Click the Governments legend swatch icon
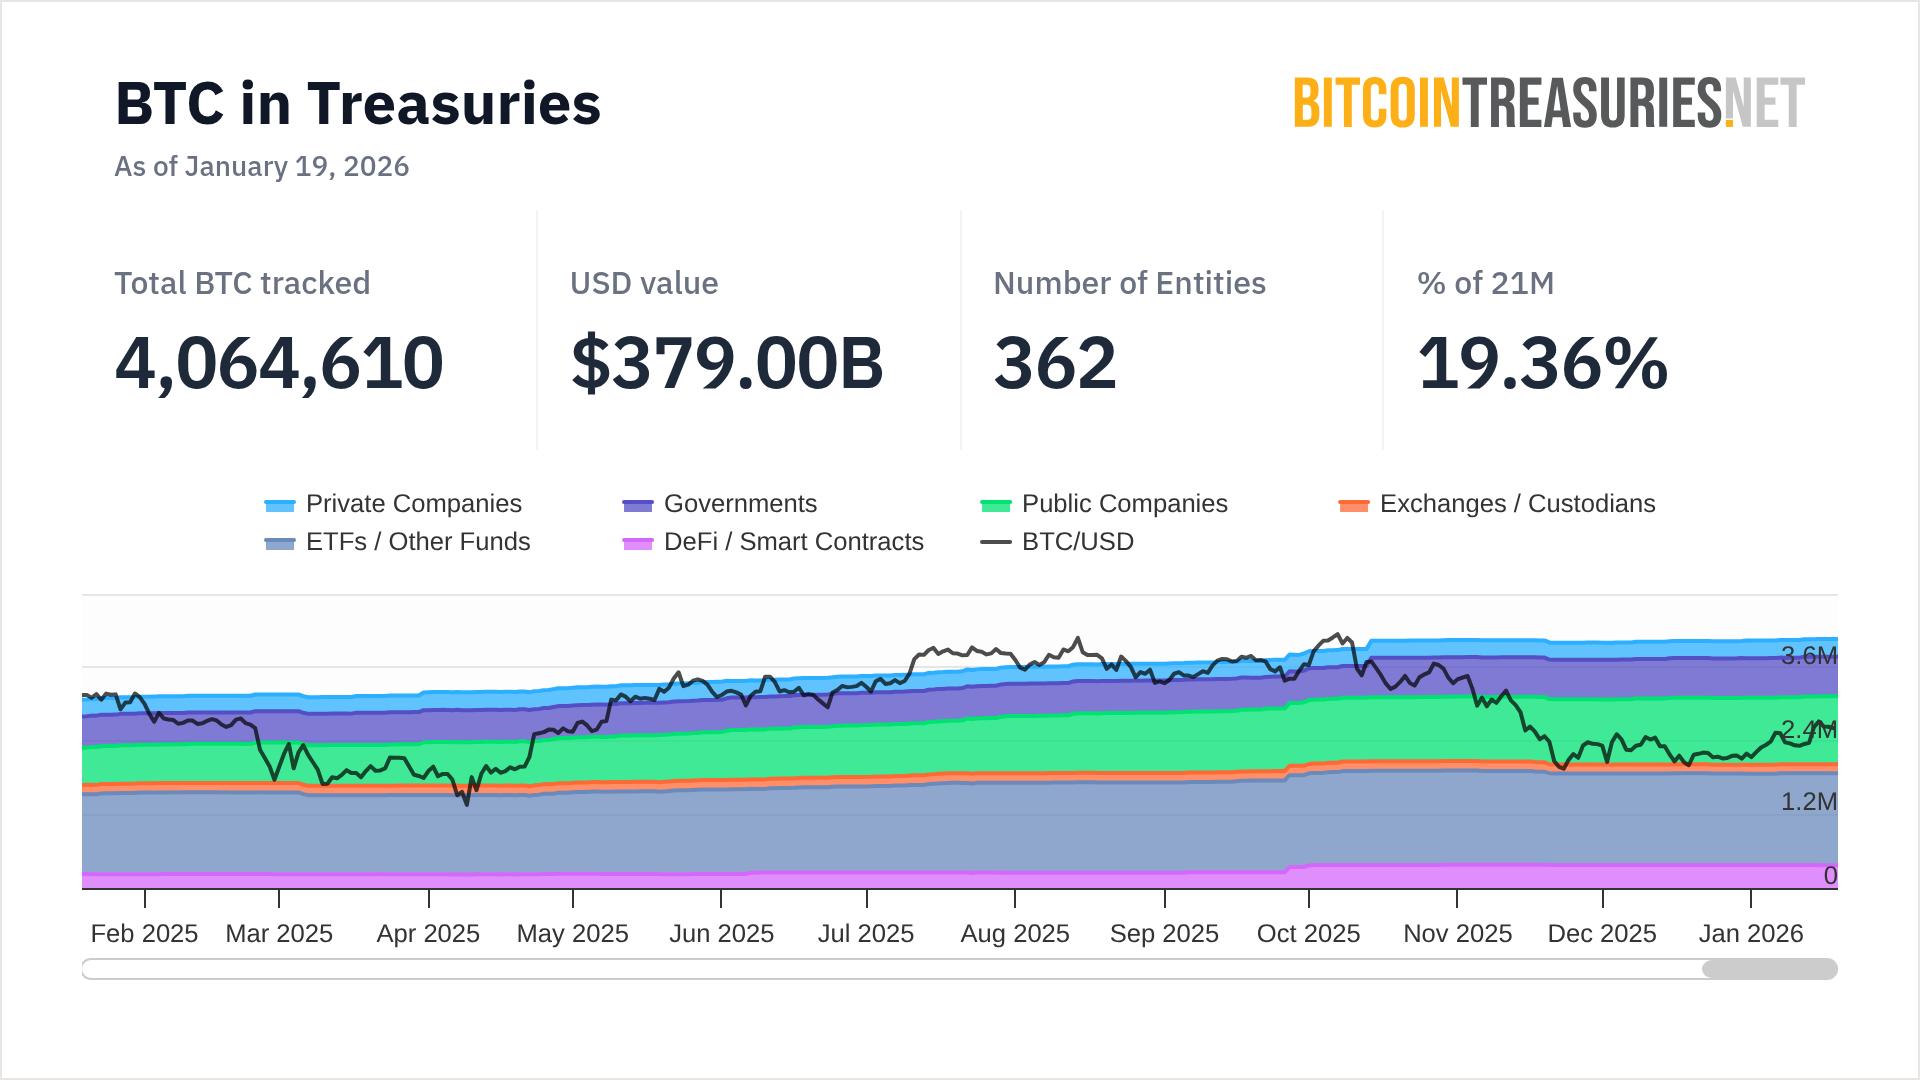This screenshot has width=1920, height=1080. tap(638, 505)
